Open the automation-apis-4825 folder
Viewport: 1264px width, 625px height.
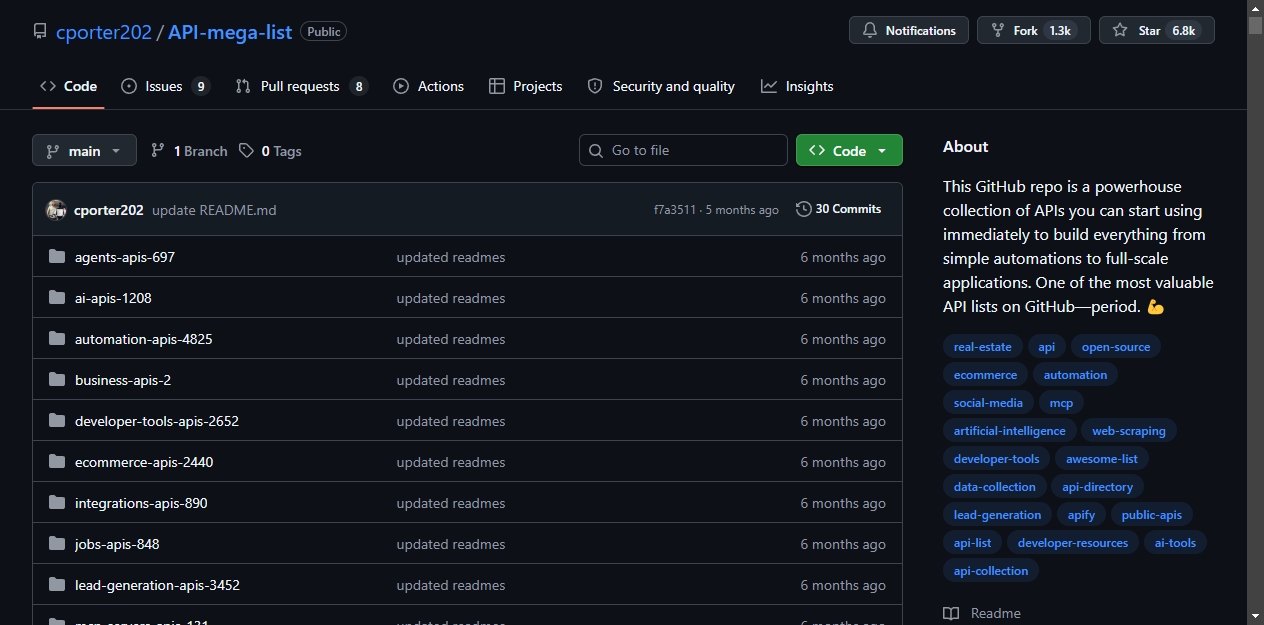(144, 339)
